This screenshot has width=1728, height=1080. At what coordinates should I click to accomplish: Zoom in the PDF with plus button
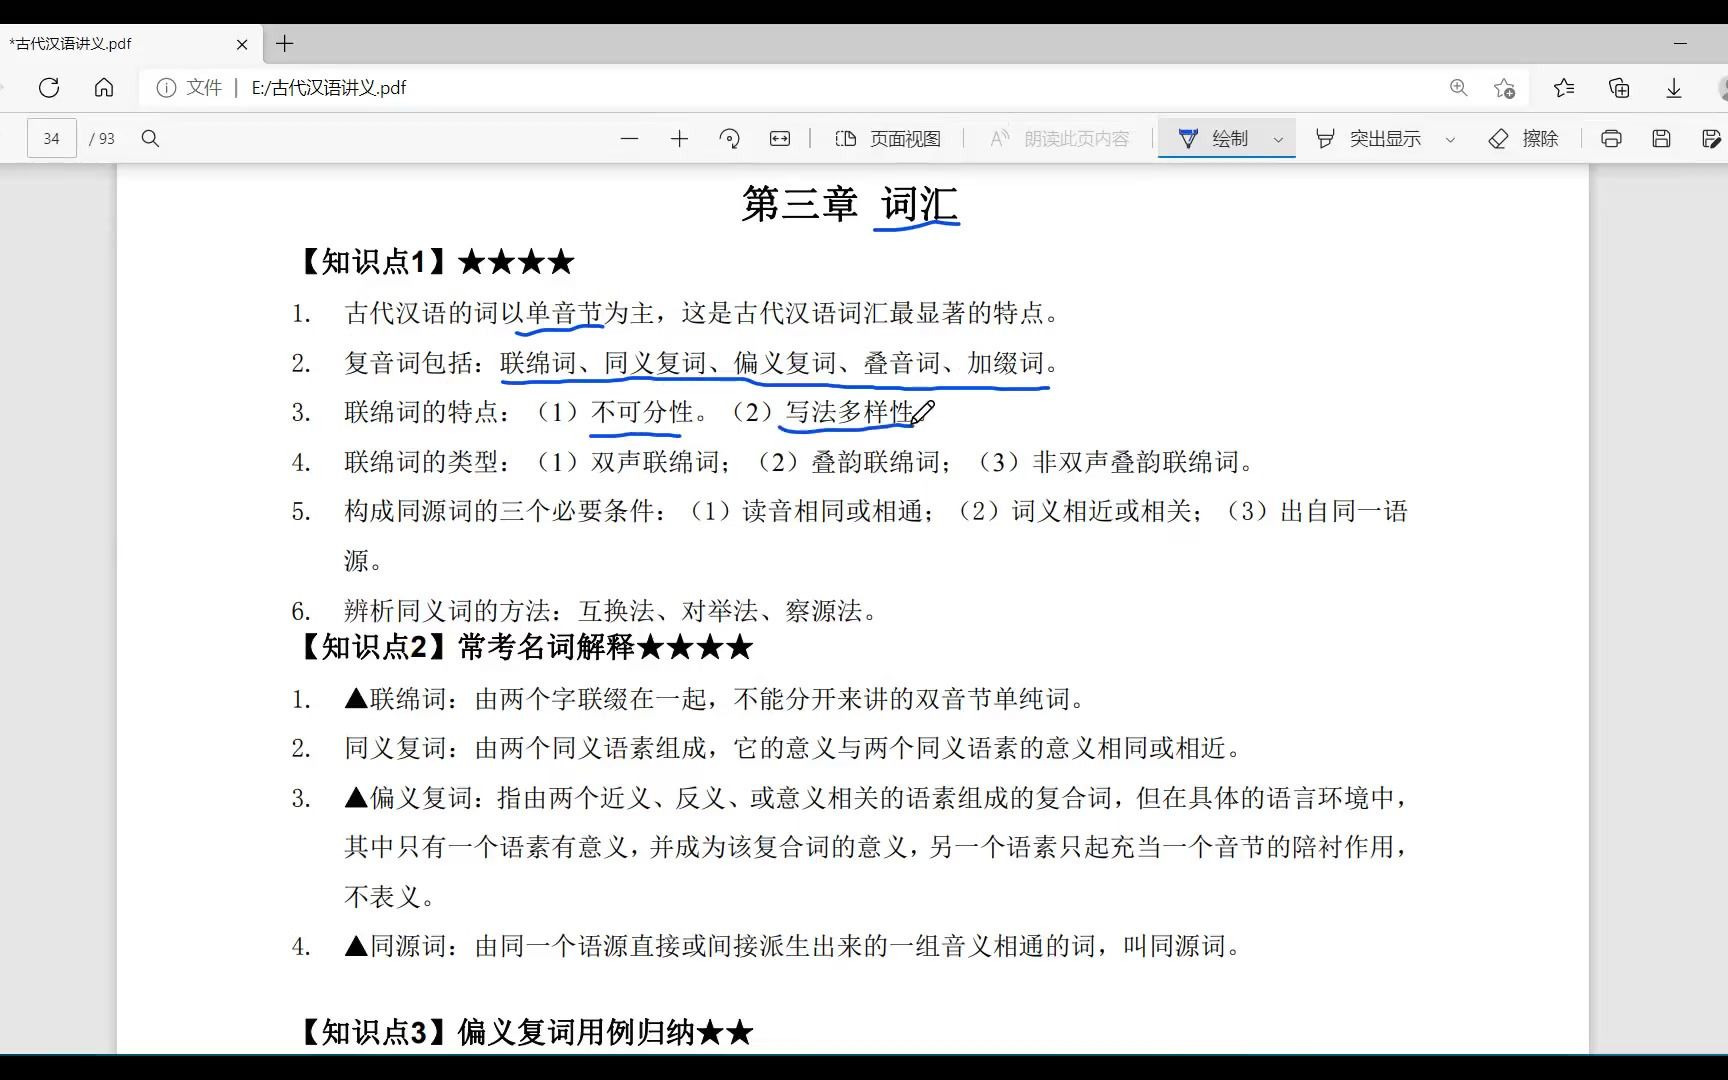[x=679, y=139]
